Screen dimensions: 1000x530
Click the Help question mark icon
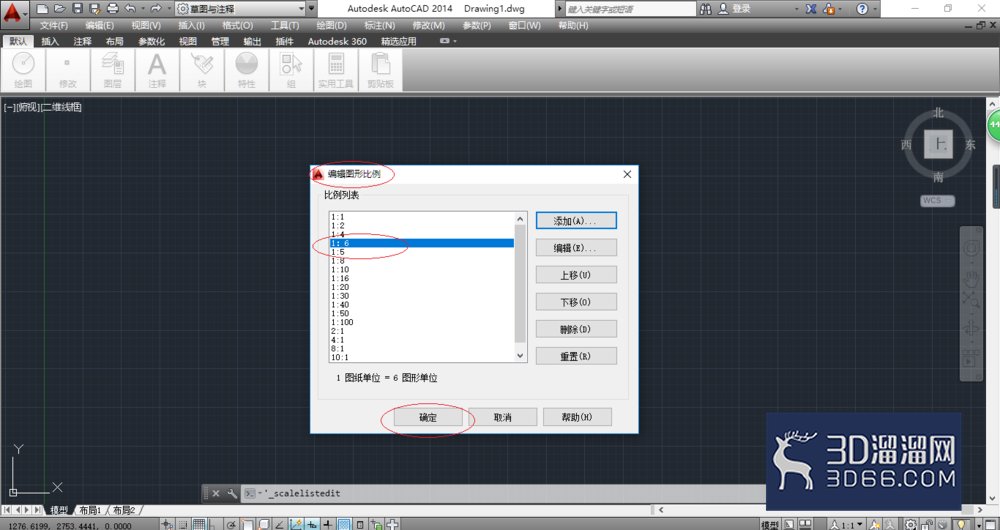coord(862,9)
